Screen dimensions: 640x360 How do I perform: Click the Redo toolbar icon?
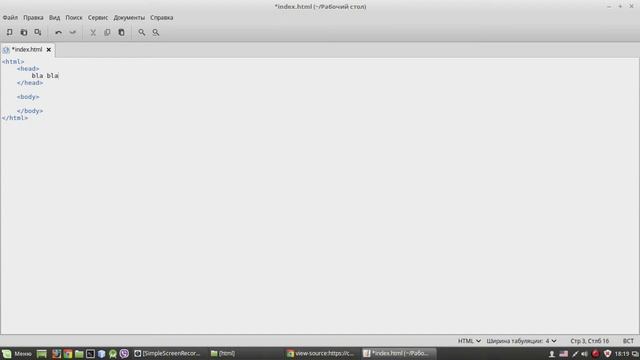click(73, 32)
